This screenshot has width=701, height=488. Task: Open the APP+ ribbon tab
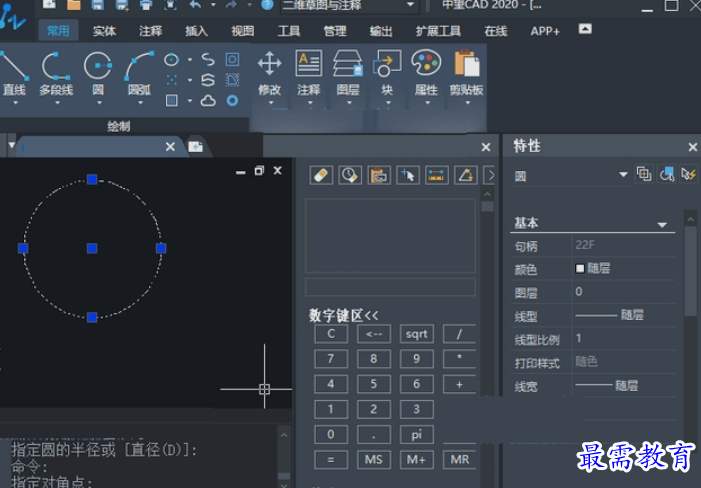click(x=545, y=31)
